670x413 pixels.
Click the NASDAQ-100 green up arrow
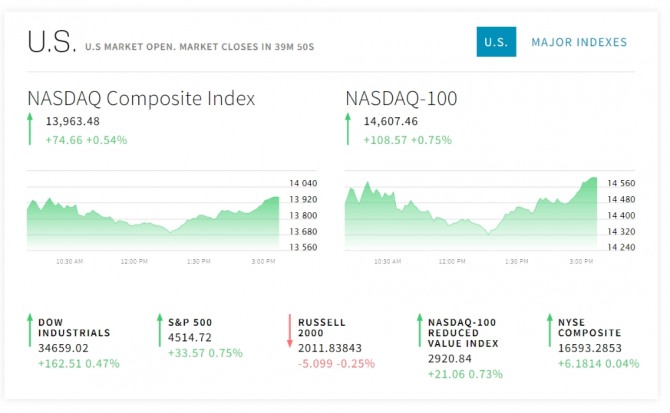pos(349,130)
